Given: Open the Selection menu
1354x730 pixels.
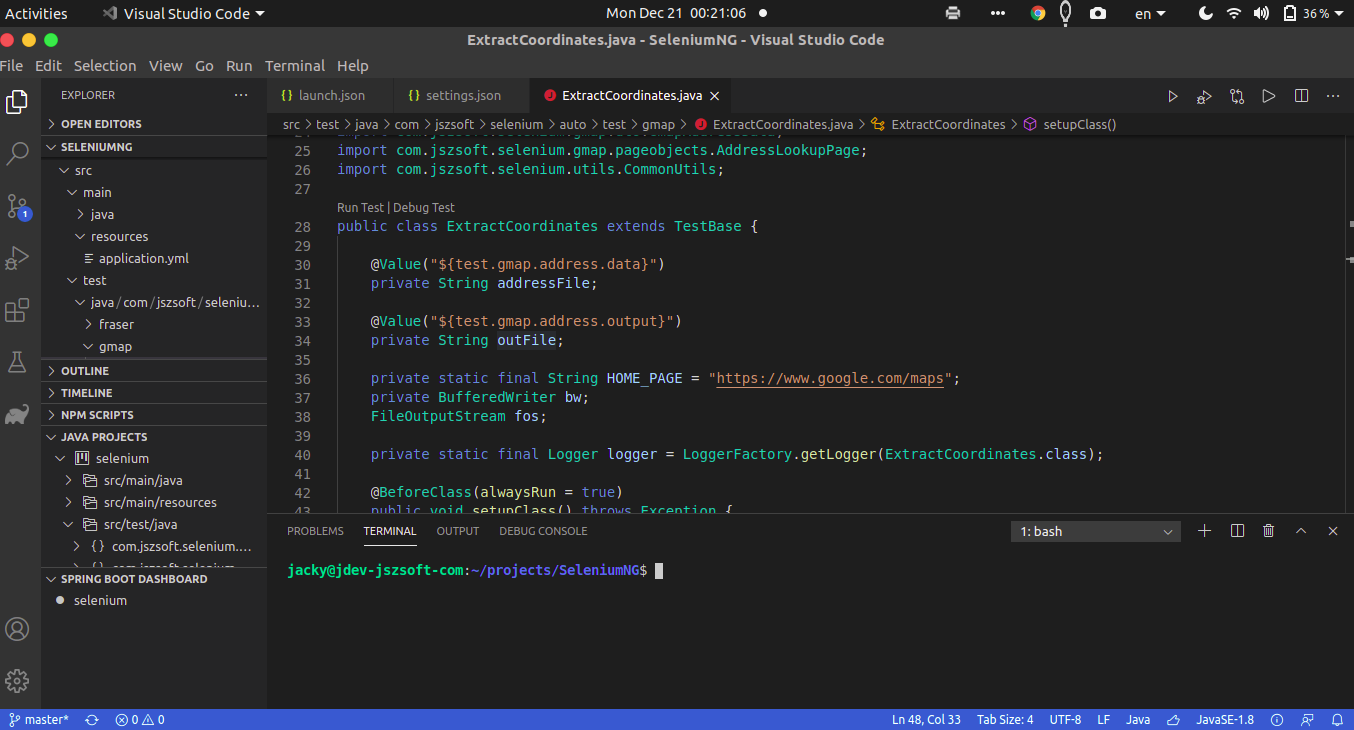Looking at the screenshot, I should click(105, 66).
